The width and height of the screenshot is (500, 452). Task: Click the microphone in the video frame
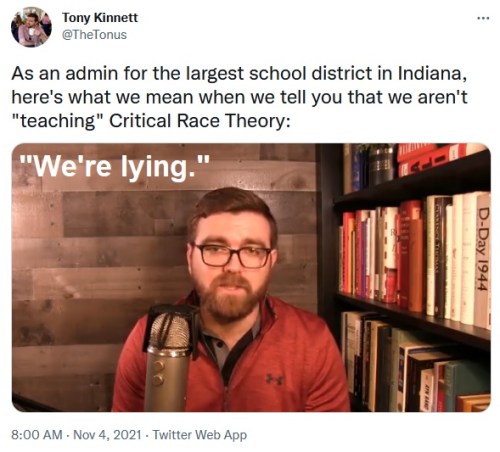(x=169, y=358)
